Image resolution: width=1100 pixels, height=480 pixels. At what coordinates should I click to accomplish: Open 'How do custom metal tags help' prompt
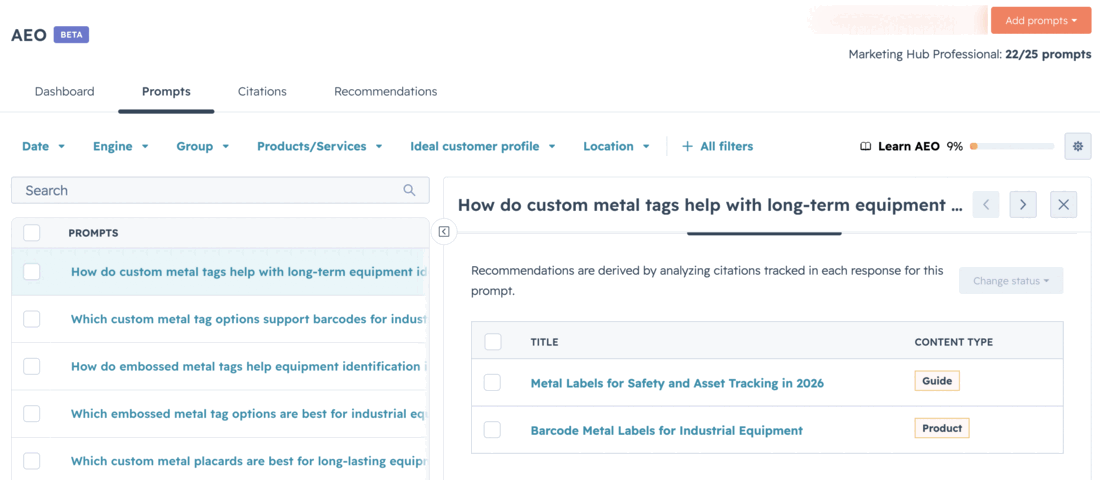coord(249,272)
